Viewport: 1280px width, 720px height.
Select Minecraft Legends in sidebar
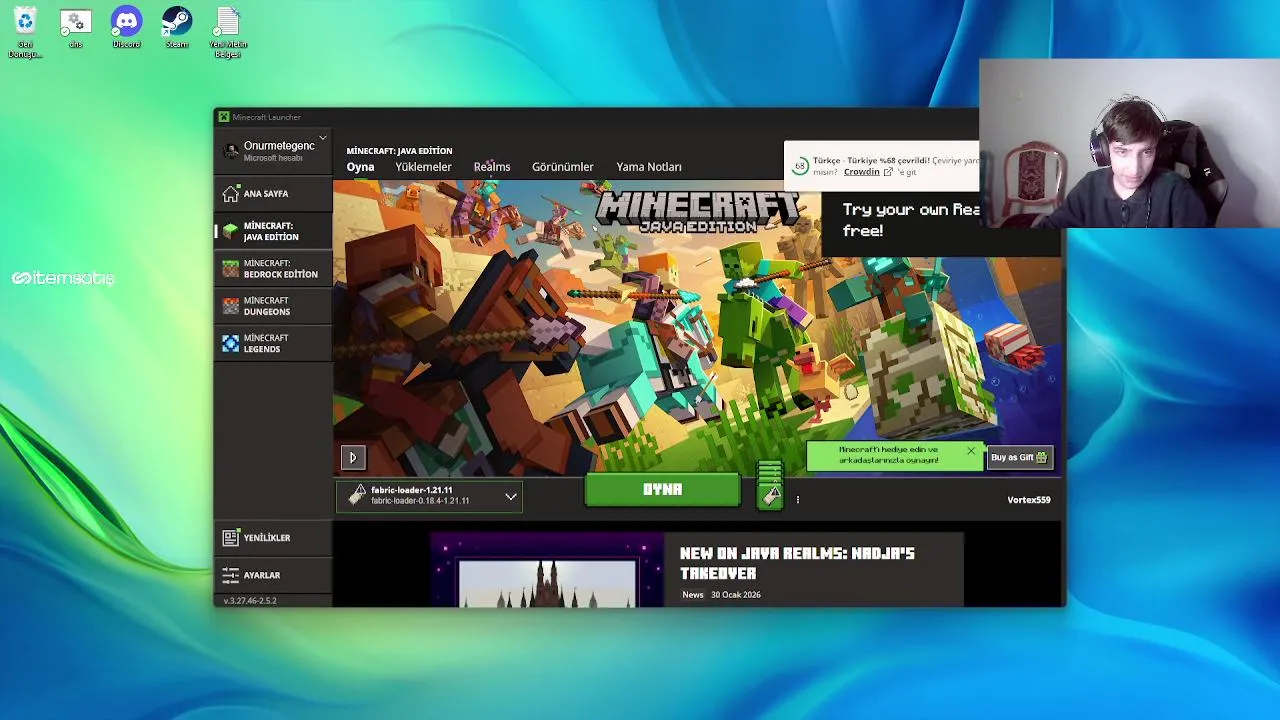(273, 343)
